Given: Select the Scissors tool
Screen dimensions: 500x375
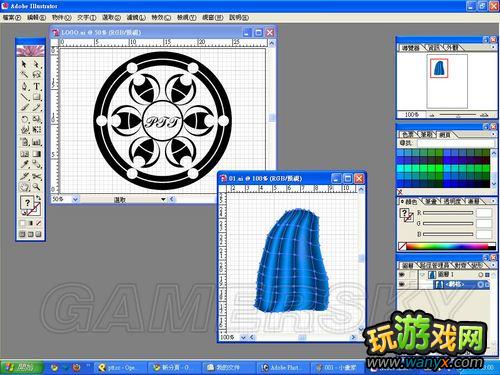Looking at the screenshot, I should point(37,176).
